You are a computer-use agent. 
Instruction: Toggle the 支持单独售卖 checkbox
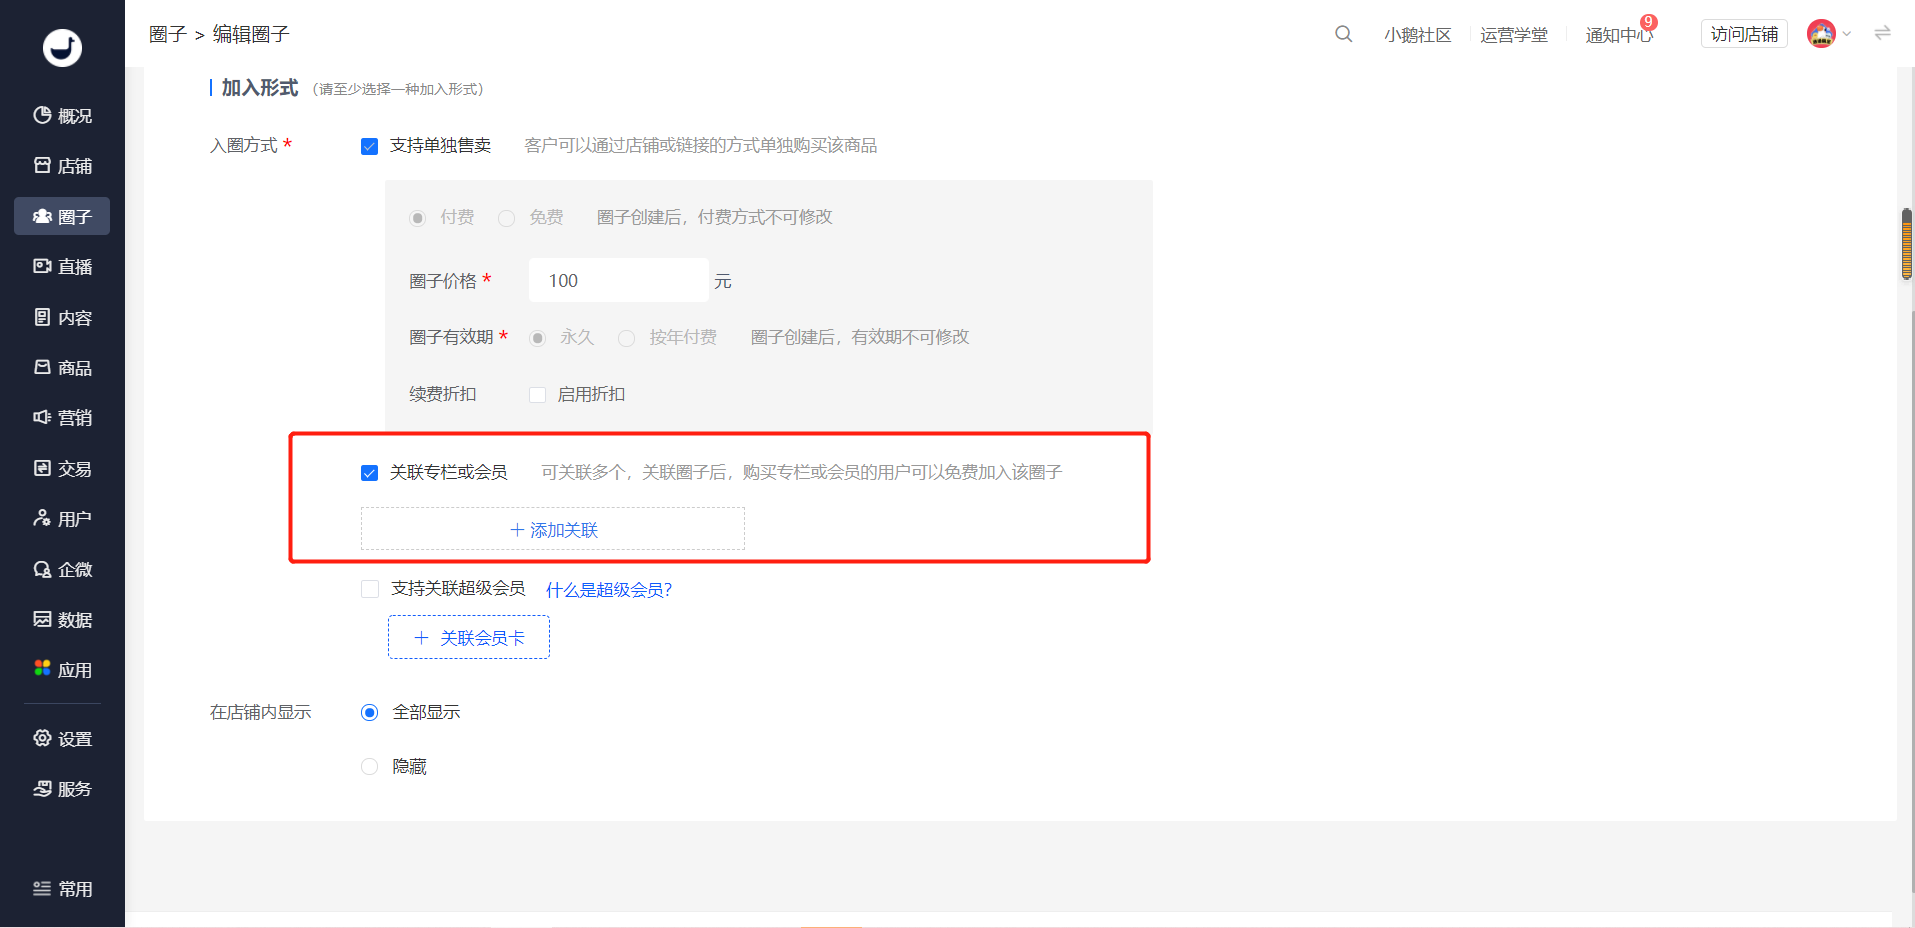(369, 147)
